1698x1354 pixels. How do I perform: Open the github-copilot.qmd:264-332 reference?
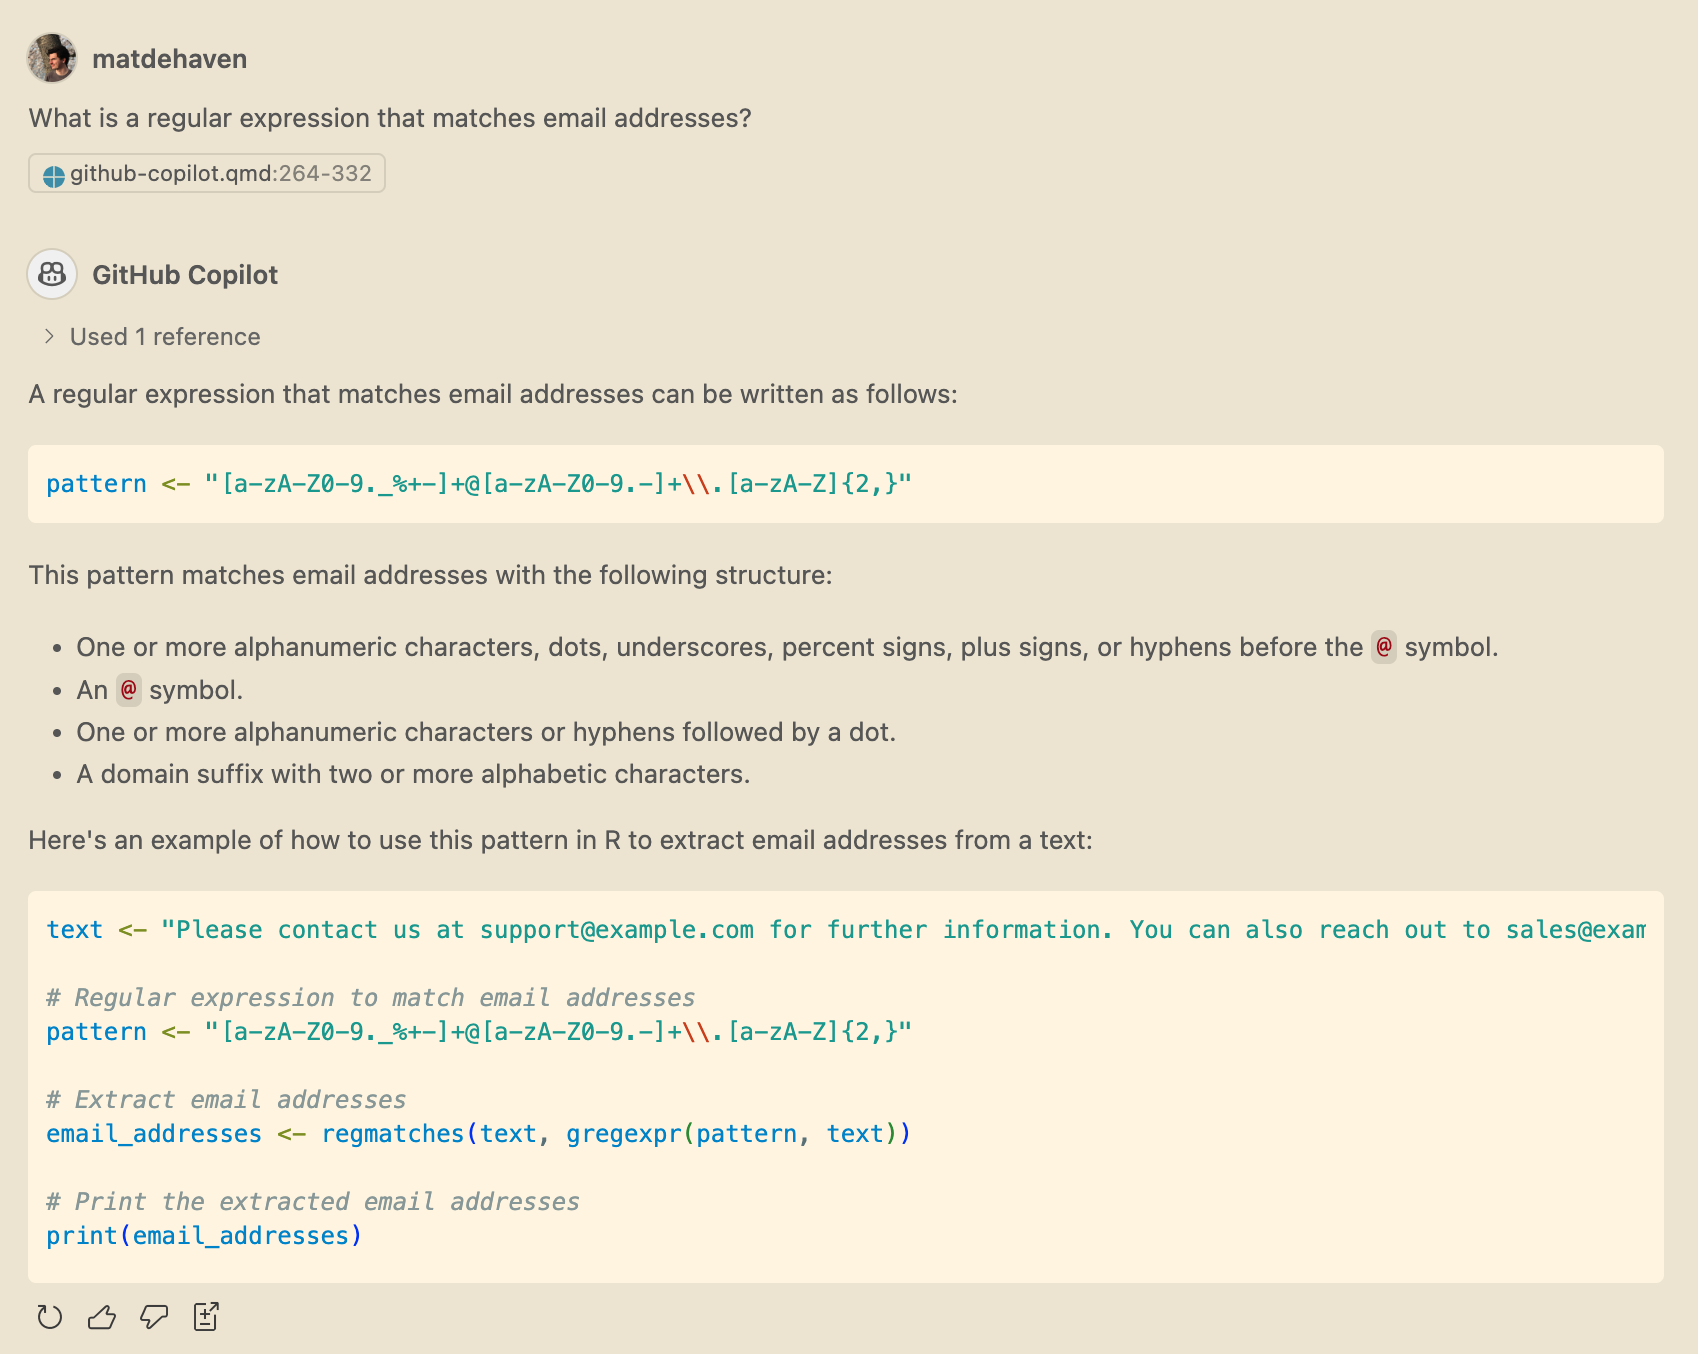[220, 174]
